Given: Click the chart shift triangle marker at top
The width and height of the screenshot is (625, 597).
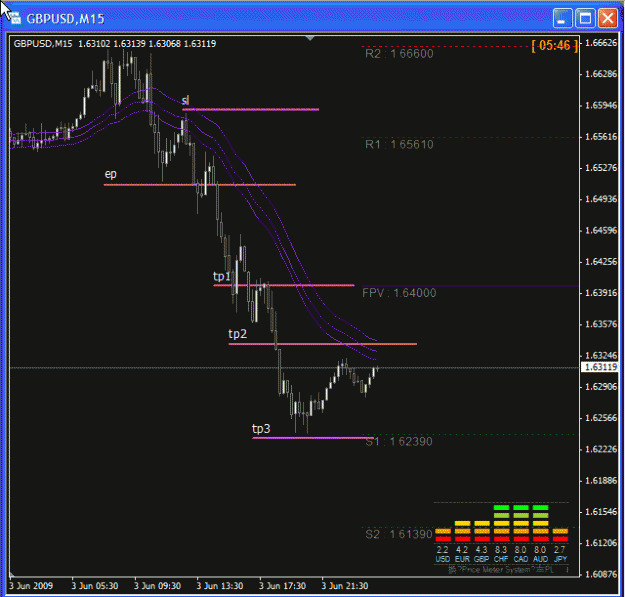Looking at the screenshot, I should pos(310,38).
